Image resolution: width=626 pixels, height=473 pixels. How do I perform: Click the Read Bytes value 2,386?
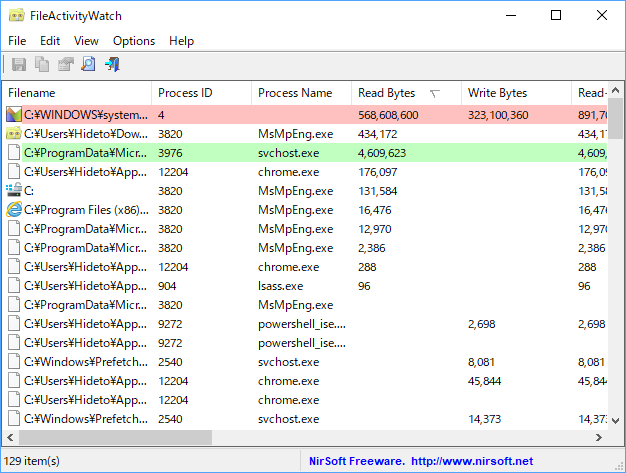tap(372, 248)
